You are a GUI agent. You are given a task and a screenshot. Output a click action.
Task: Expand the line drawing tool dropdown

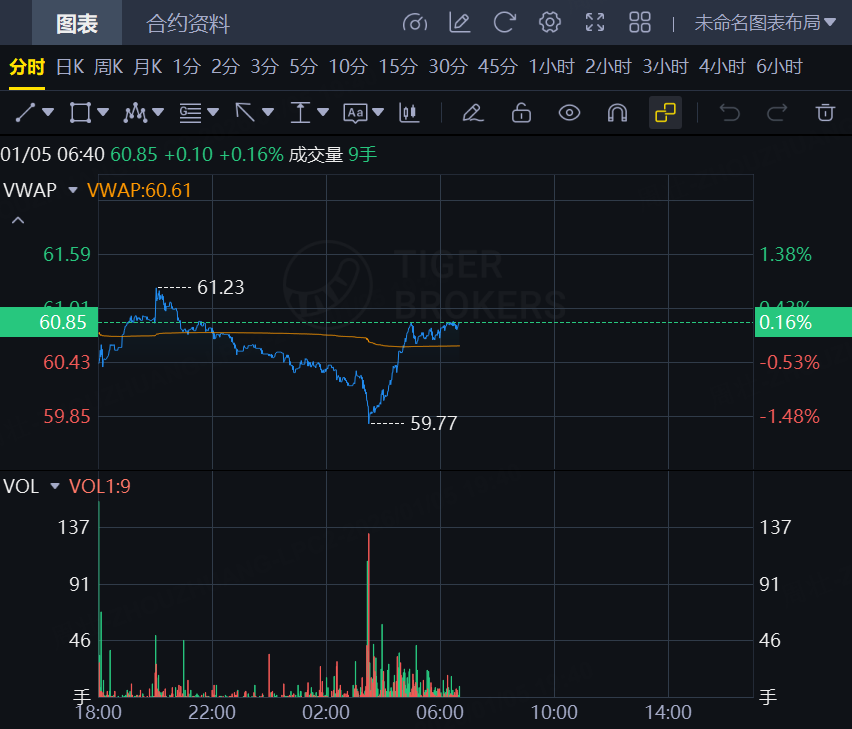click(48, 113)
